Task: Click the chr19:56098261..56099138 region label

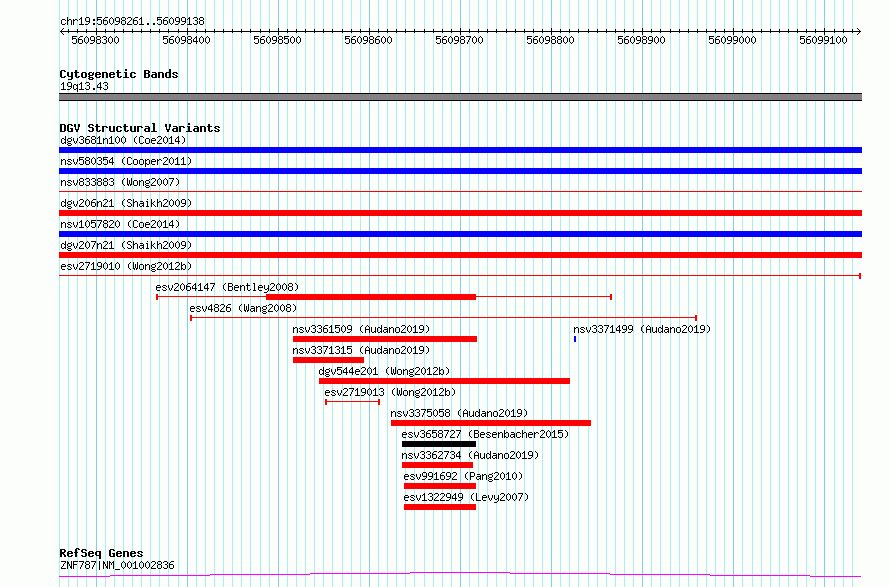Action: point(132,22)
